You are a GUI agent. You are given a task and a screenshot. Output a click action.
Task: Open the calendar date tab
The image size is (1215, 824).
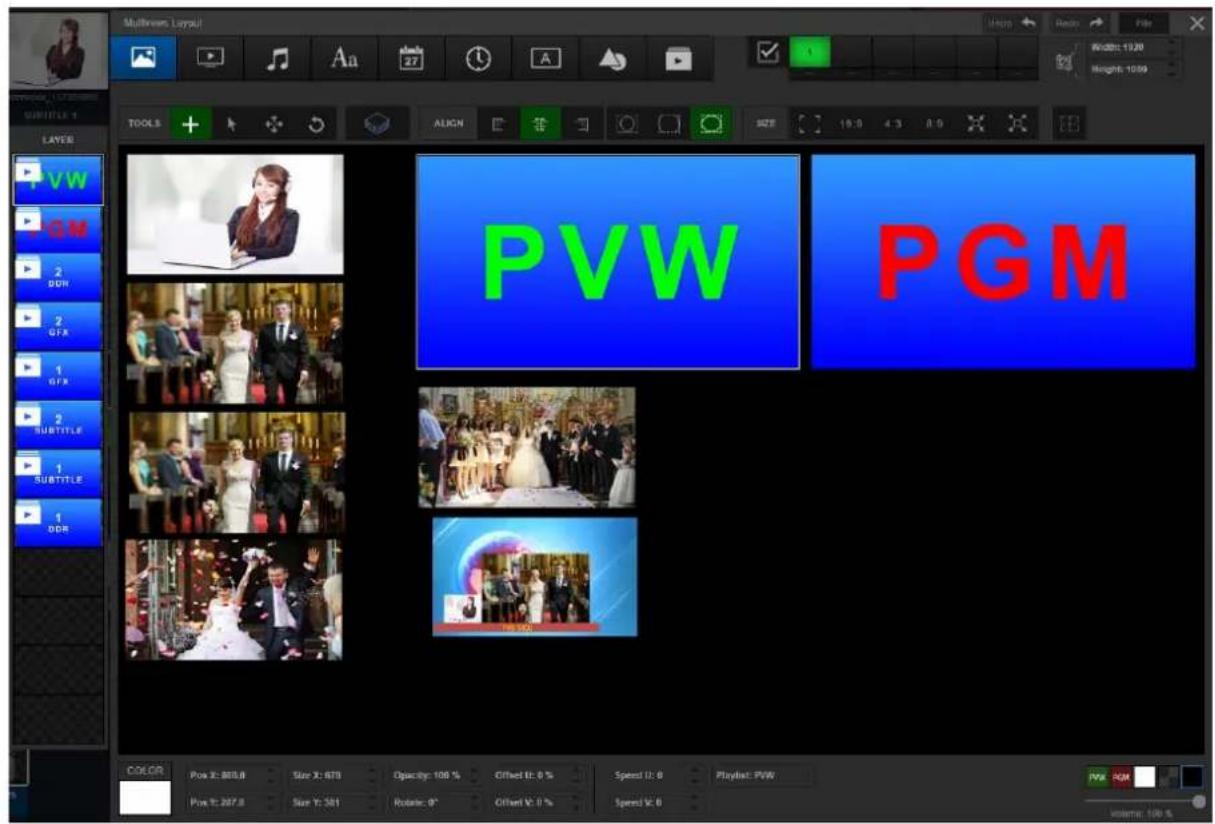pyautogui.click(x=412, y=59)
